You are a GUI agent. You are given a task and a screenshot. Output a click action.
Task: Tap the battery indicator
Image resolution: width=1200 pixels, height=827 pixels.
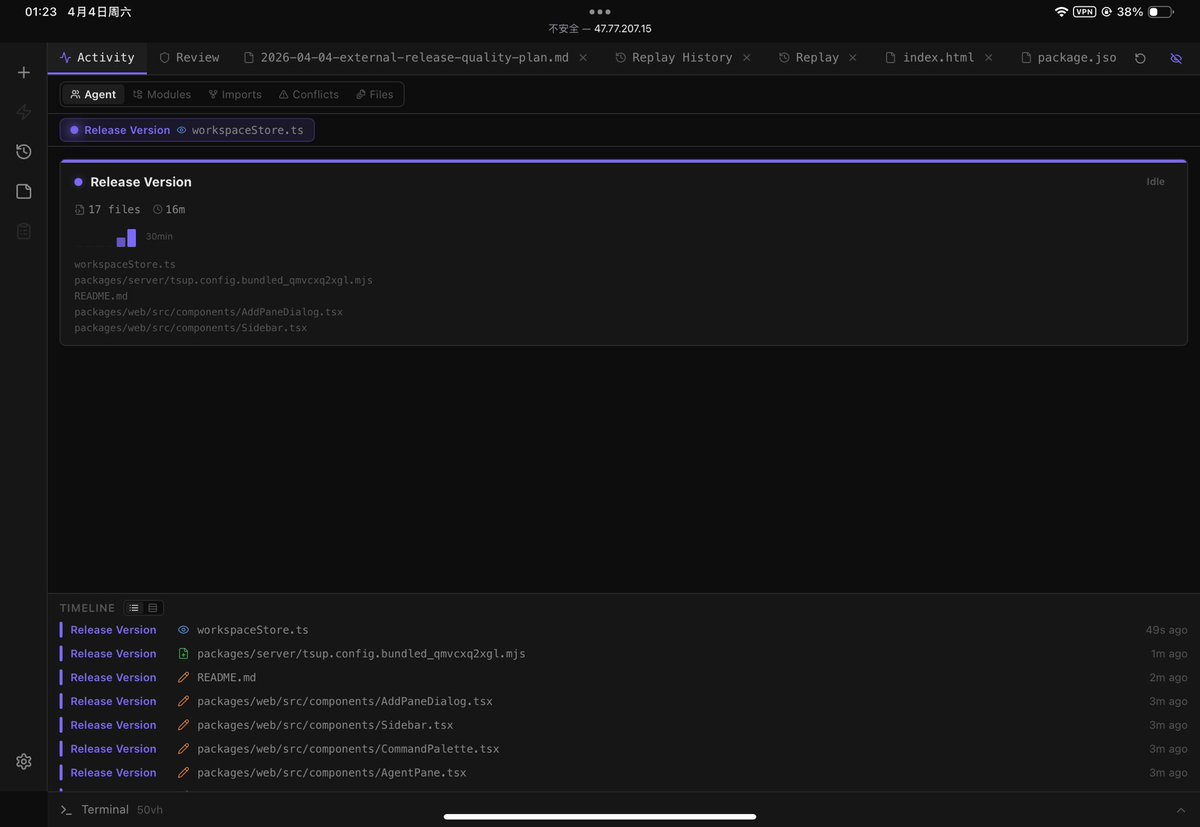point(1160,12)
